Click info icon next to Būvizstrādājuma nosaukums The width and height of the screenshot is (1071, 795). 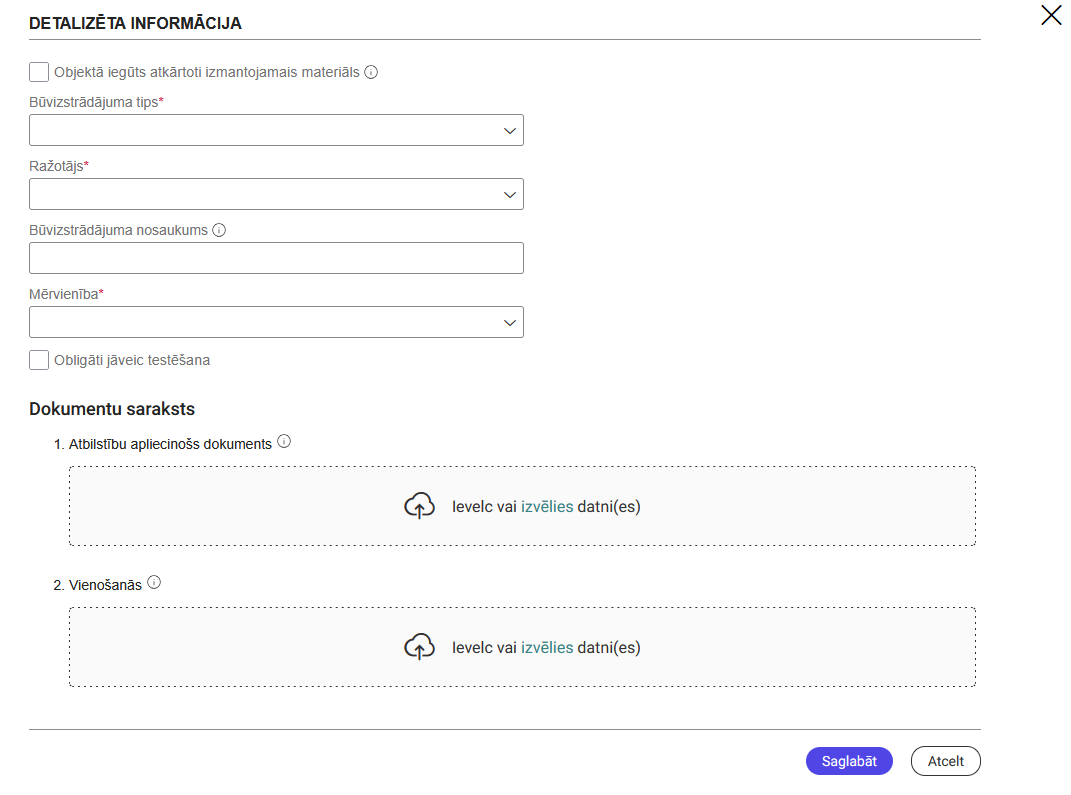pos(219,230)
